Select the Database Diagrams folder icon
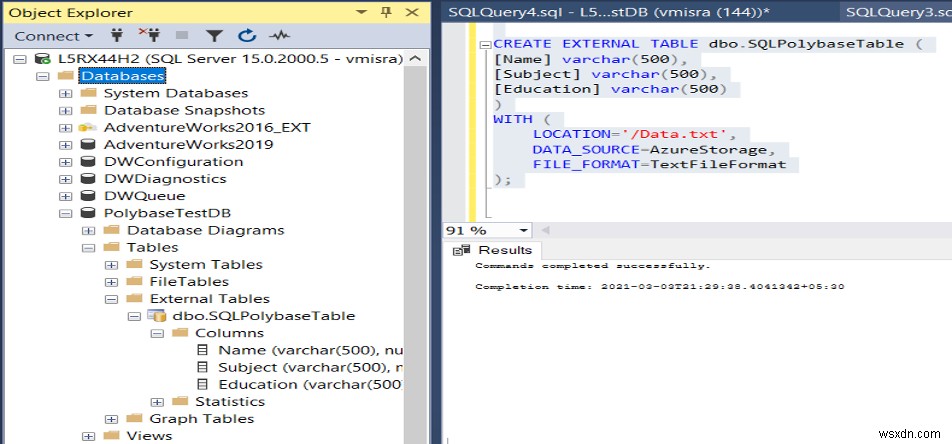Screen dimensions: 952x444 pos(111,230)
